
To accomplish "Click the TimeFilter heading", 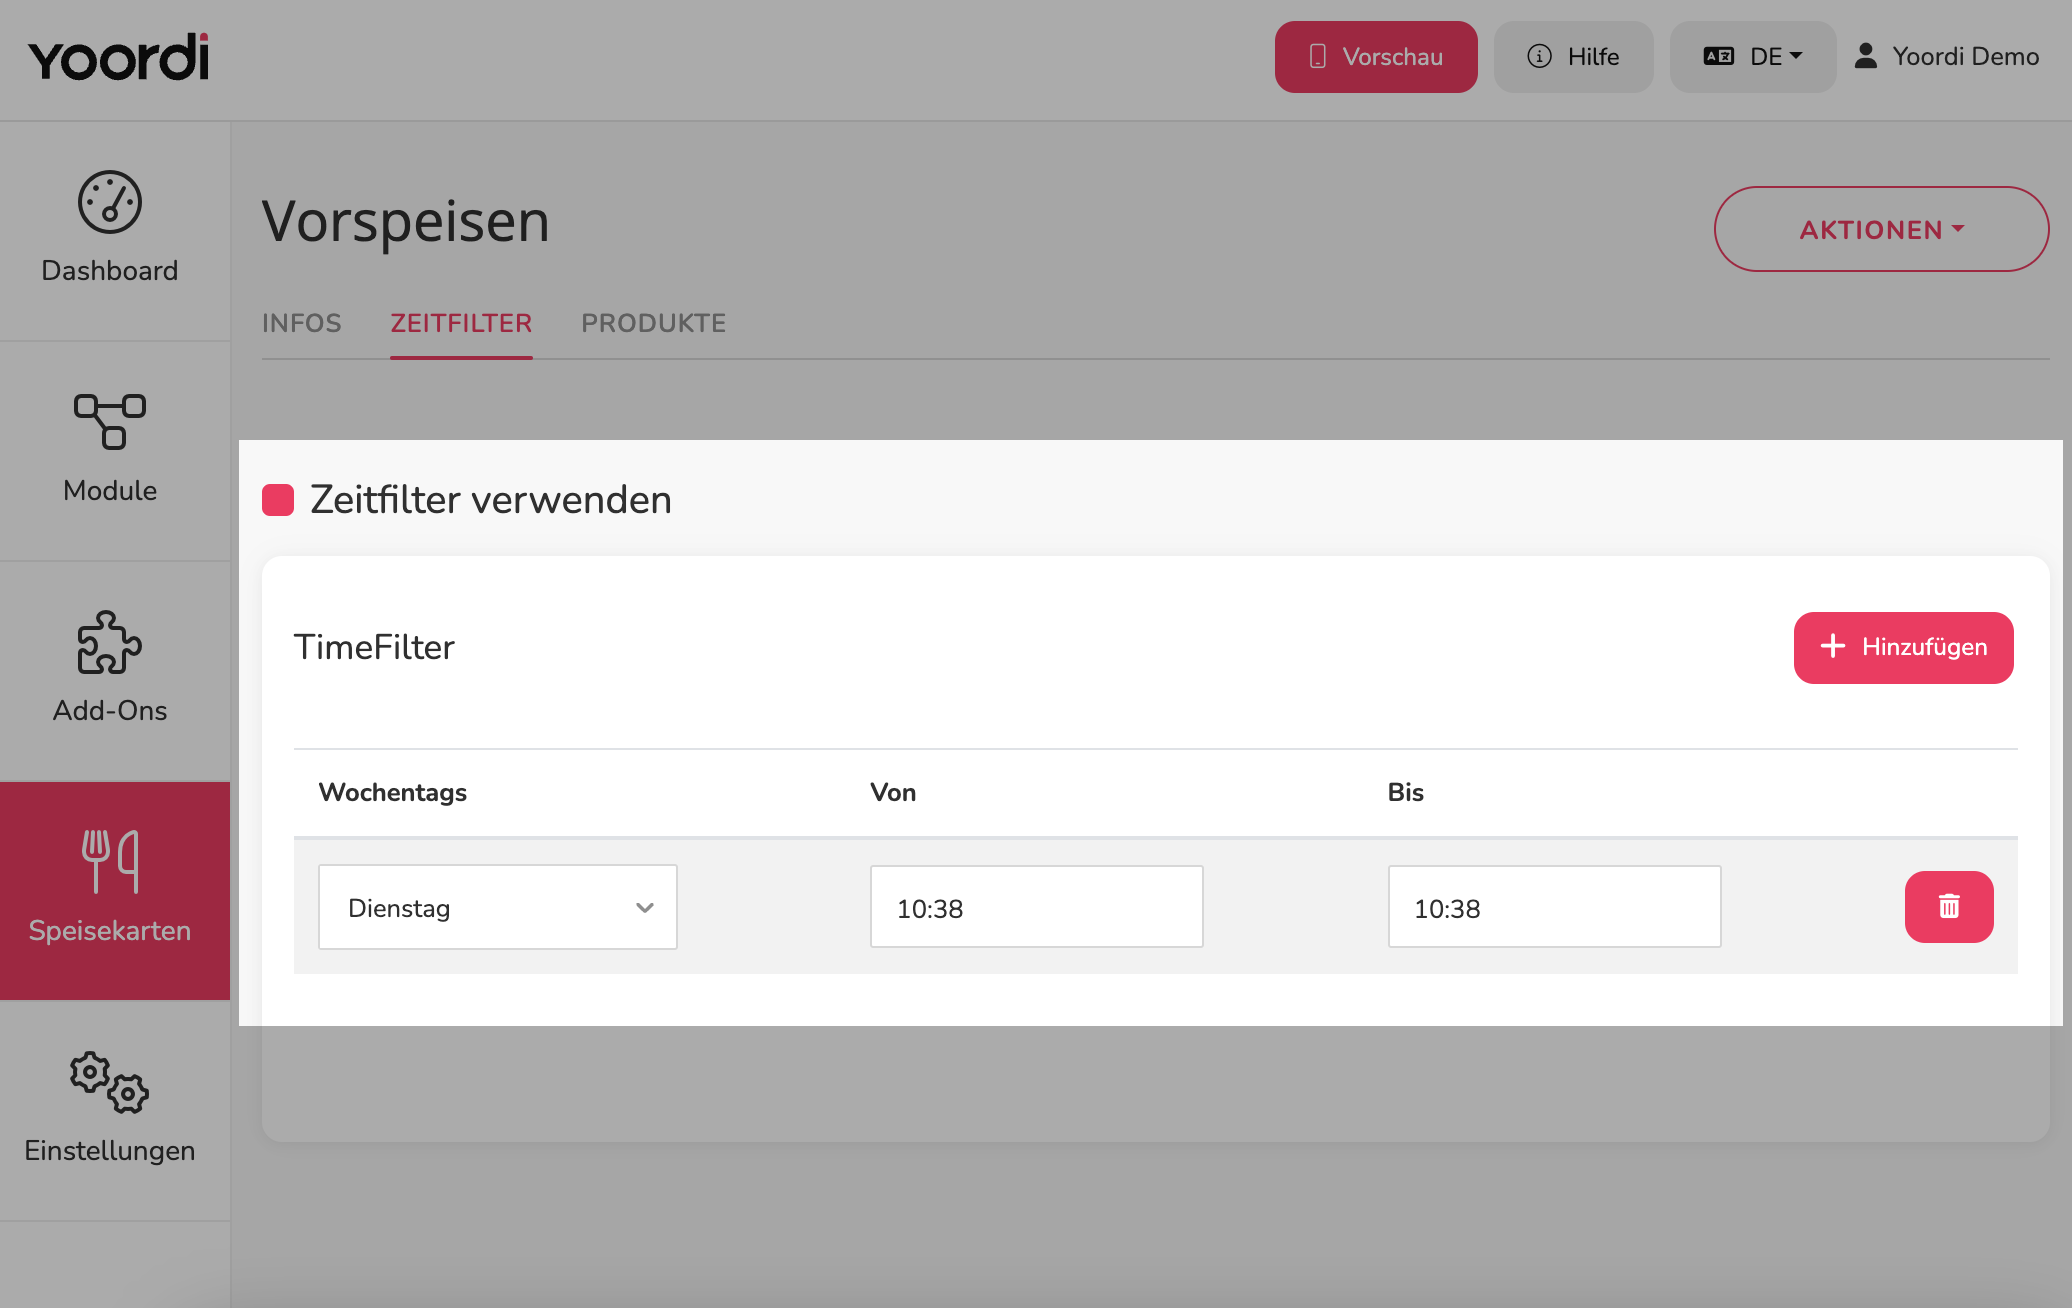I will pos(374,647).
